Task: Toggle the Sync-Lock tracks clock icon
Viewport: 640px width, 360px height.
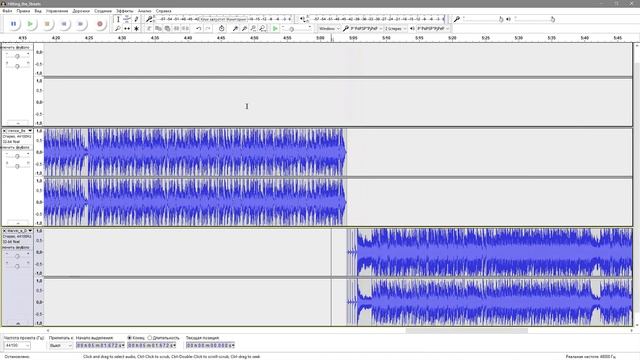Action: click(221, 29)
